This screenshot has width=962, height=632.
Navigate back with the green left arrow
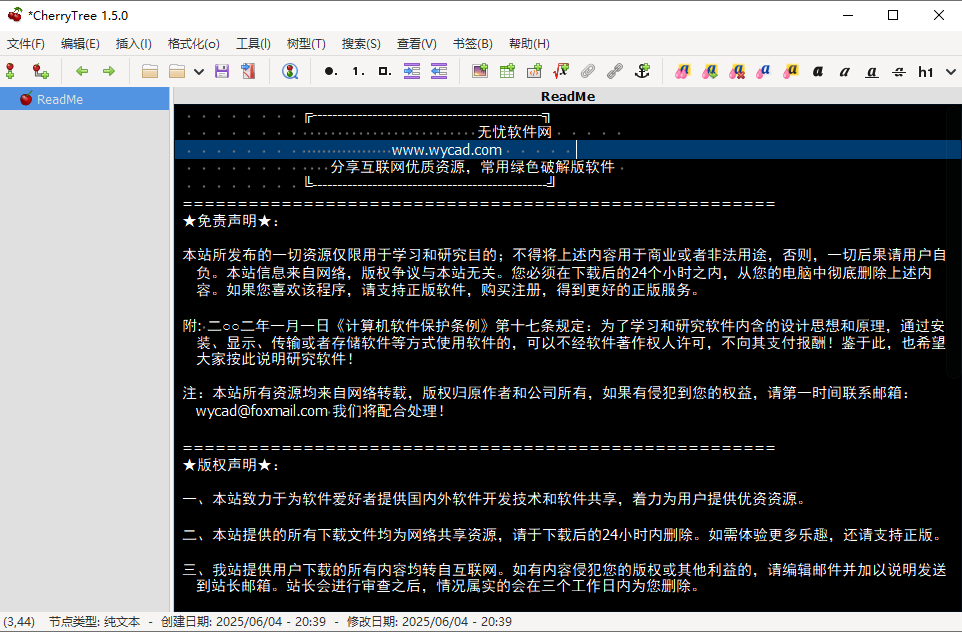[x=82, y=71]
